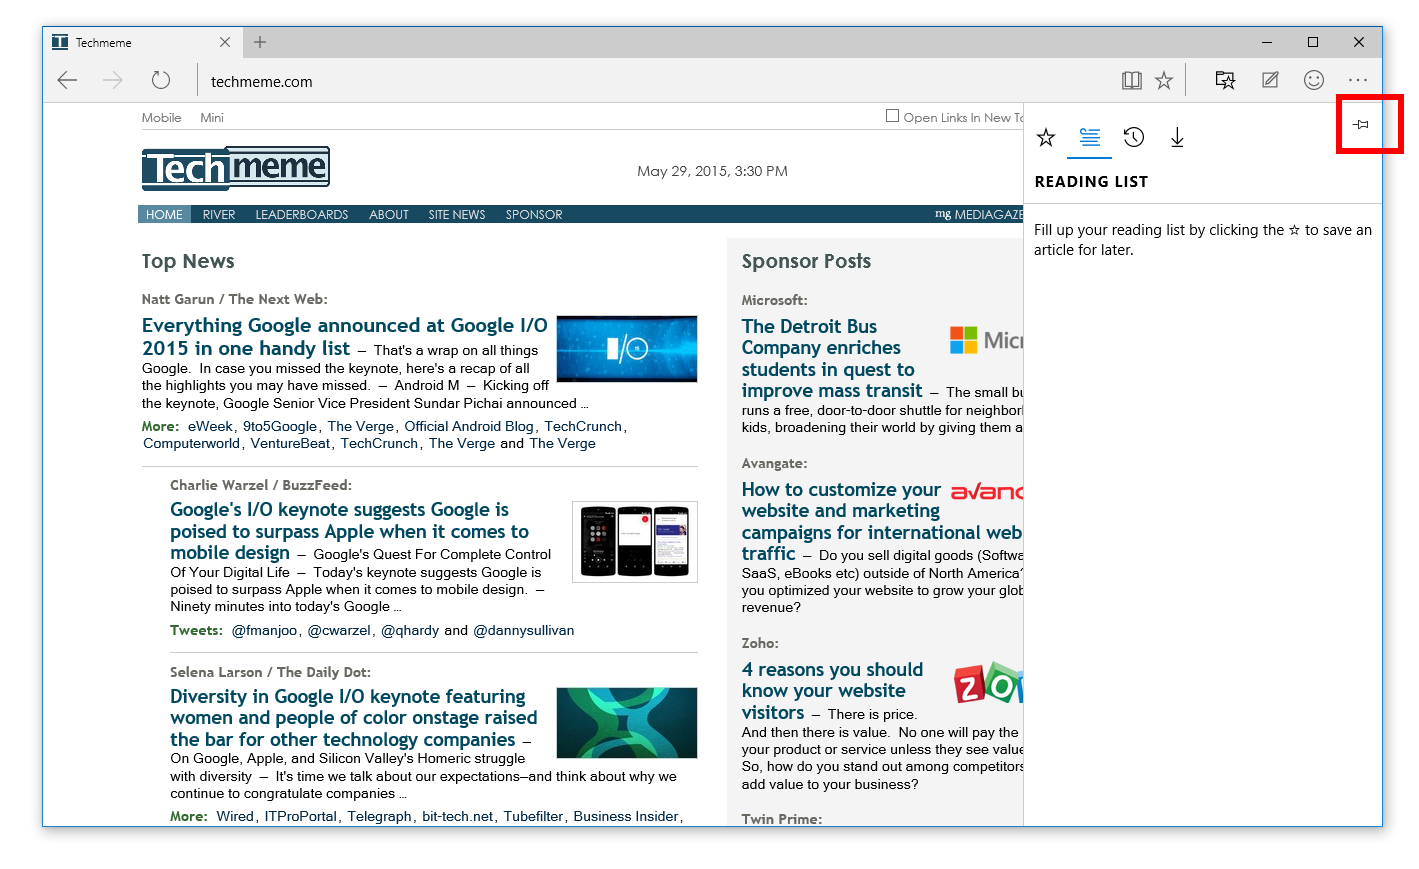Show History tab in Hub pane

[1133, 138]
